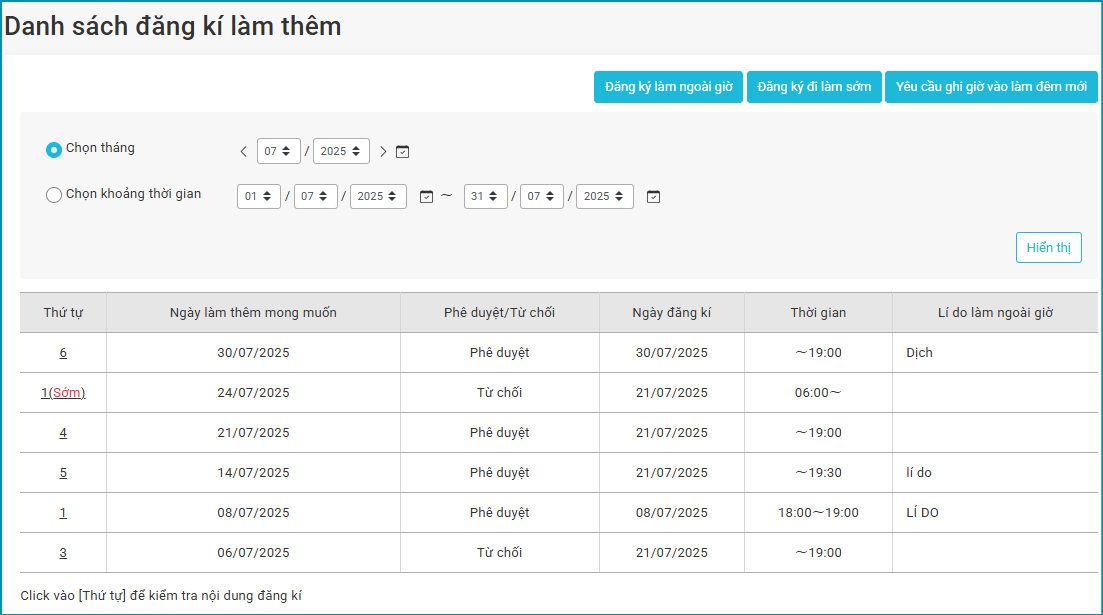The height and width of the screenshot is (615, 1103).
Task: Click 'Đăng ký làm ngoài giờ' button
Action: coord(668,87)
